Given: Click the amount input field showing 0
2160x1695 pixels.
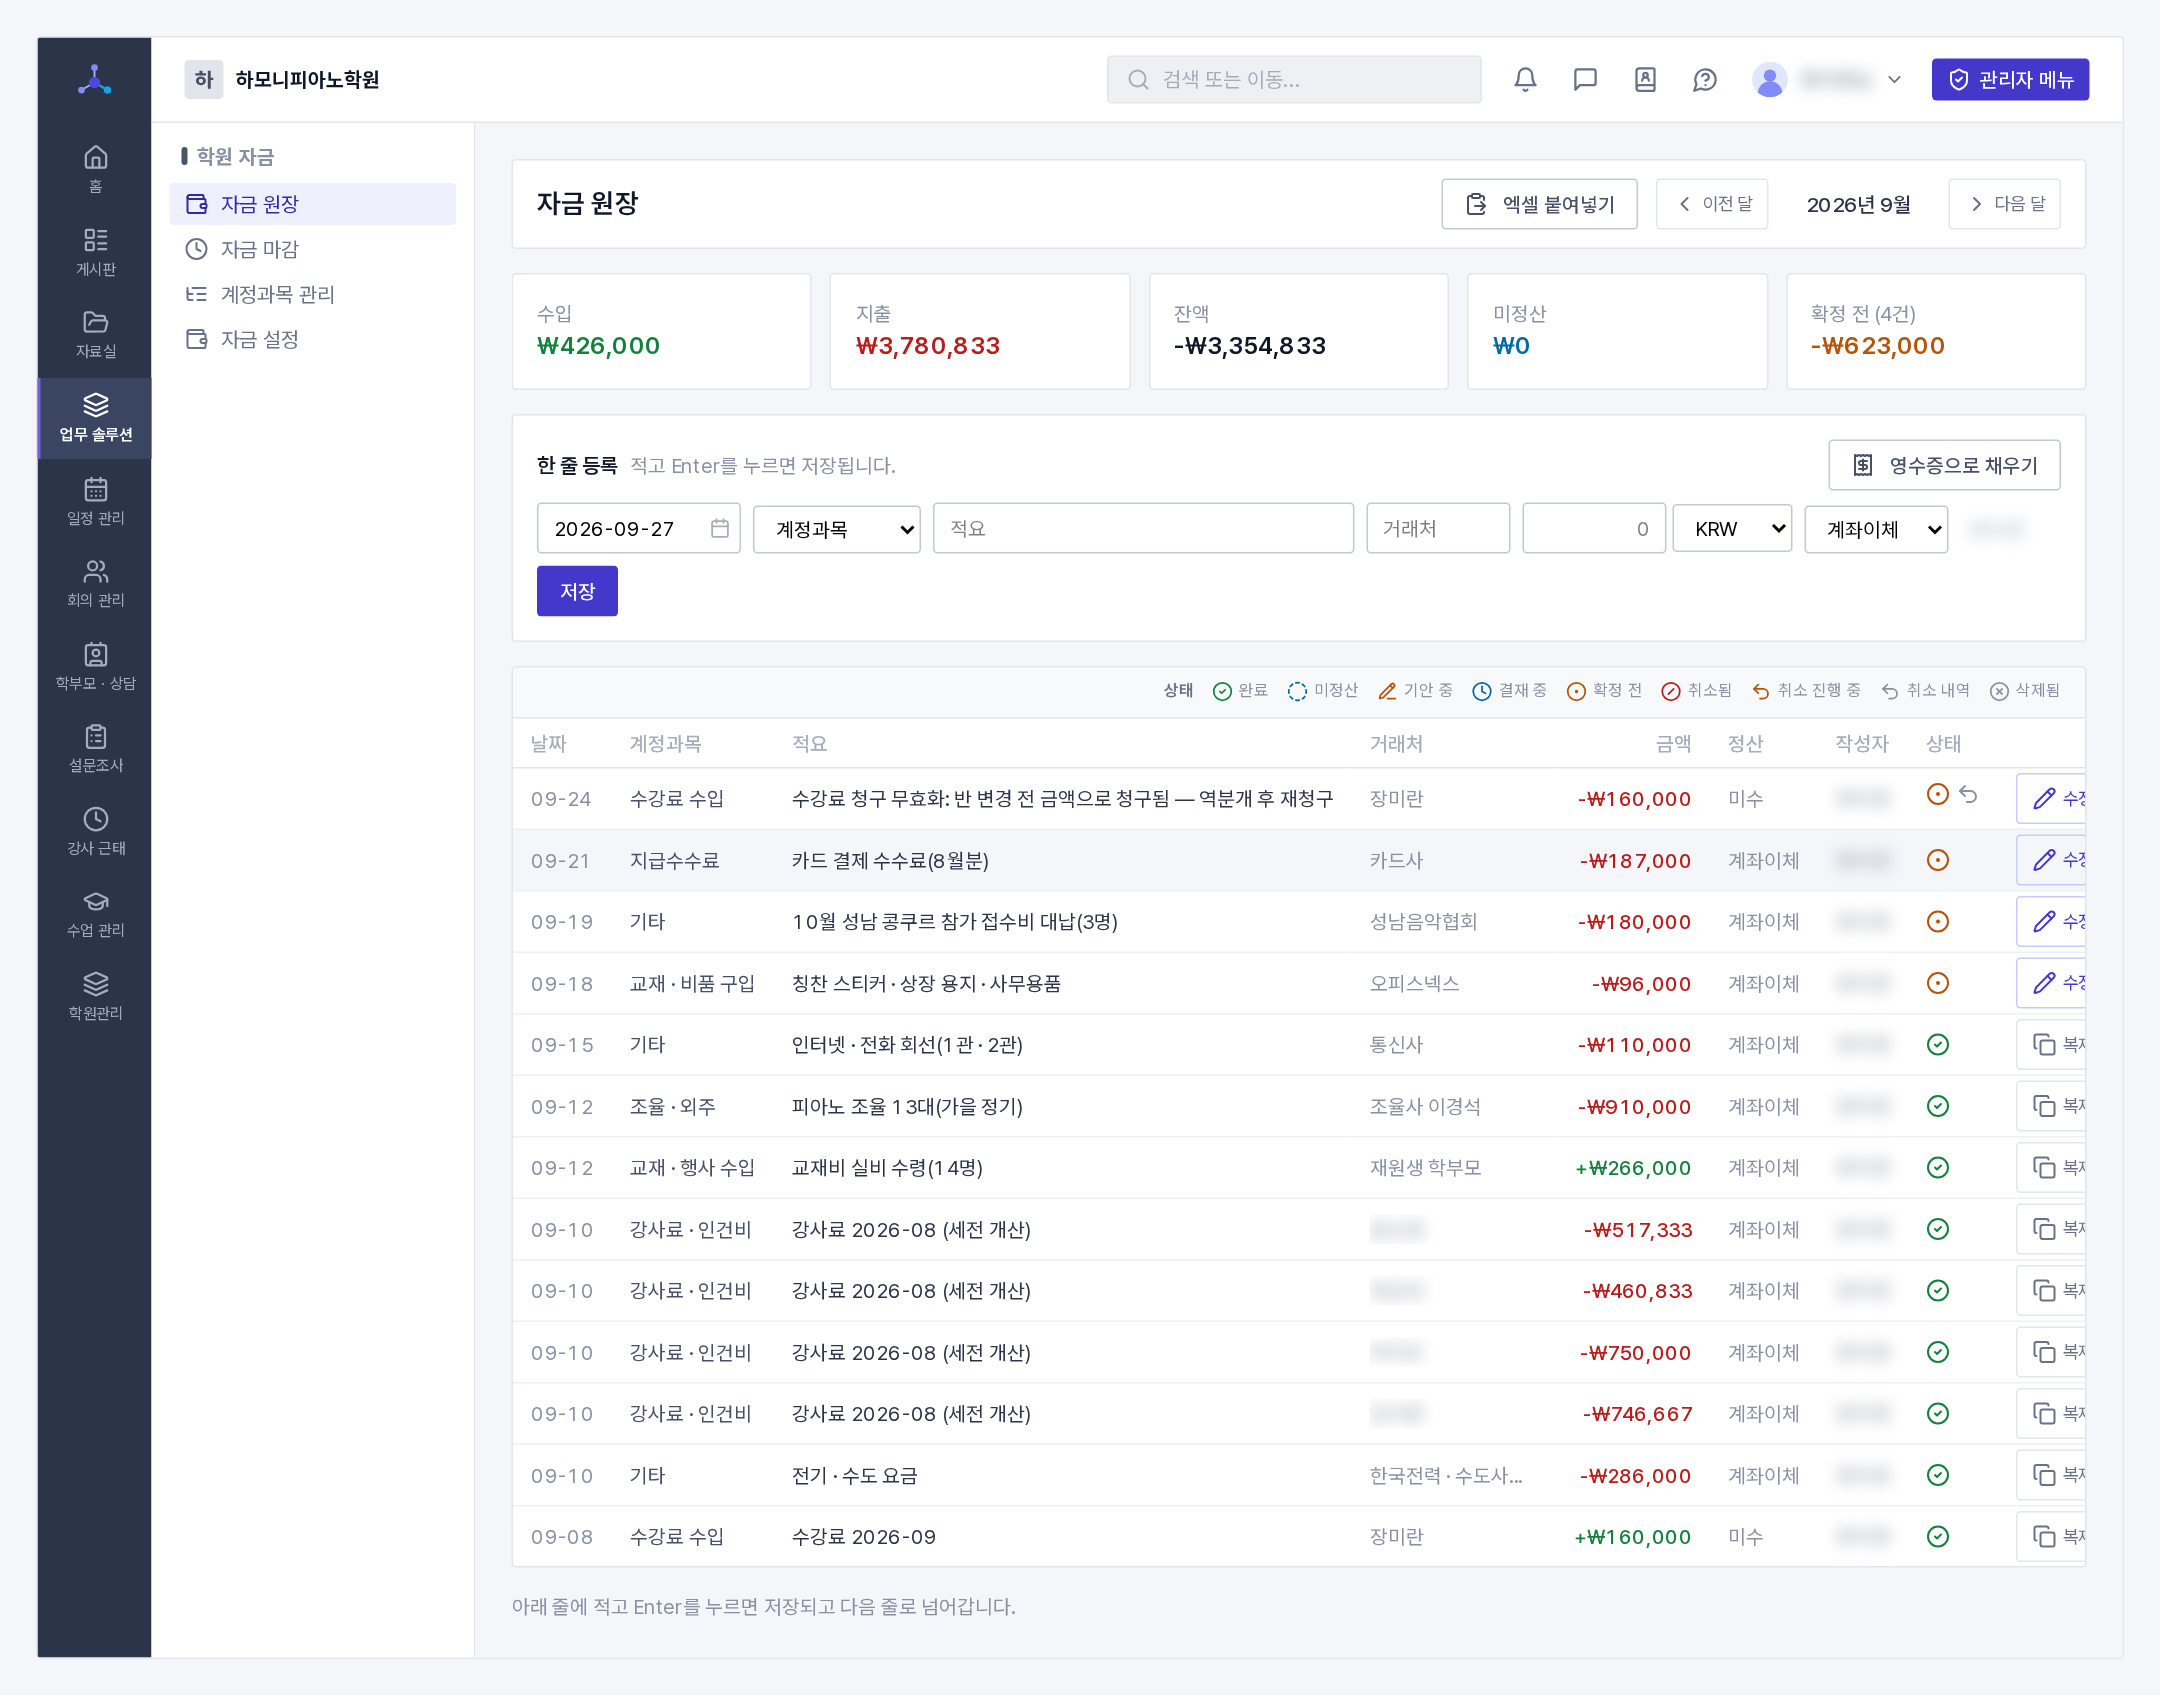Looking at the screenshot, I should 1594,528.
